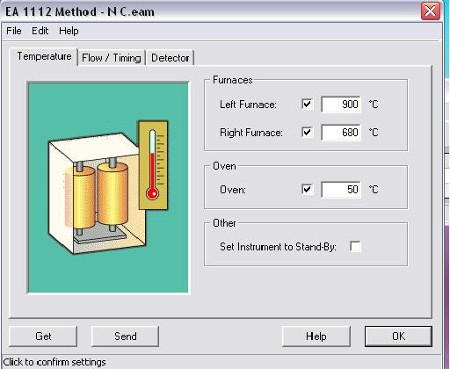The width and height of the screenshot is (450, 369).
Task: Click the Right Furnace temperature field
Action: pos(341,132)
